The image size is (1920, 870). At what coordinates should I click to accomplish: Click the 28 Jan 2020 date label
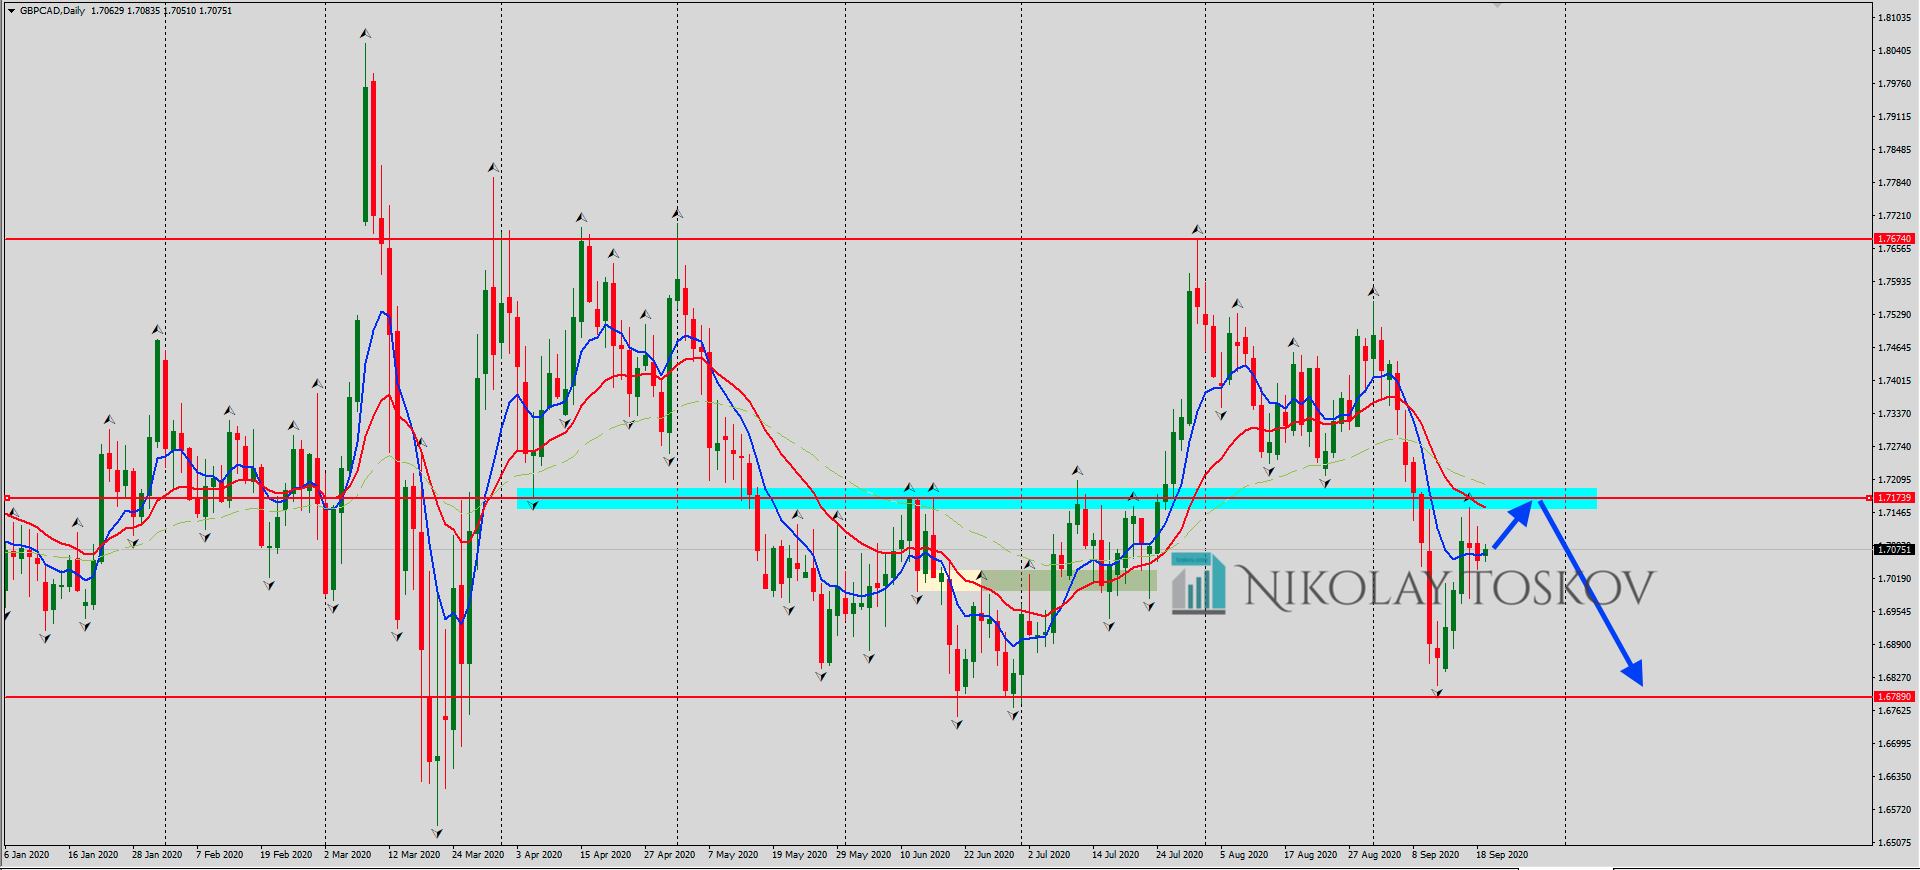pyautogui.click(x=157, y=855)
